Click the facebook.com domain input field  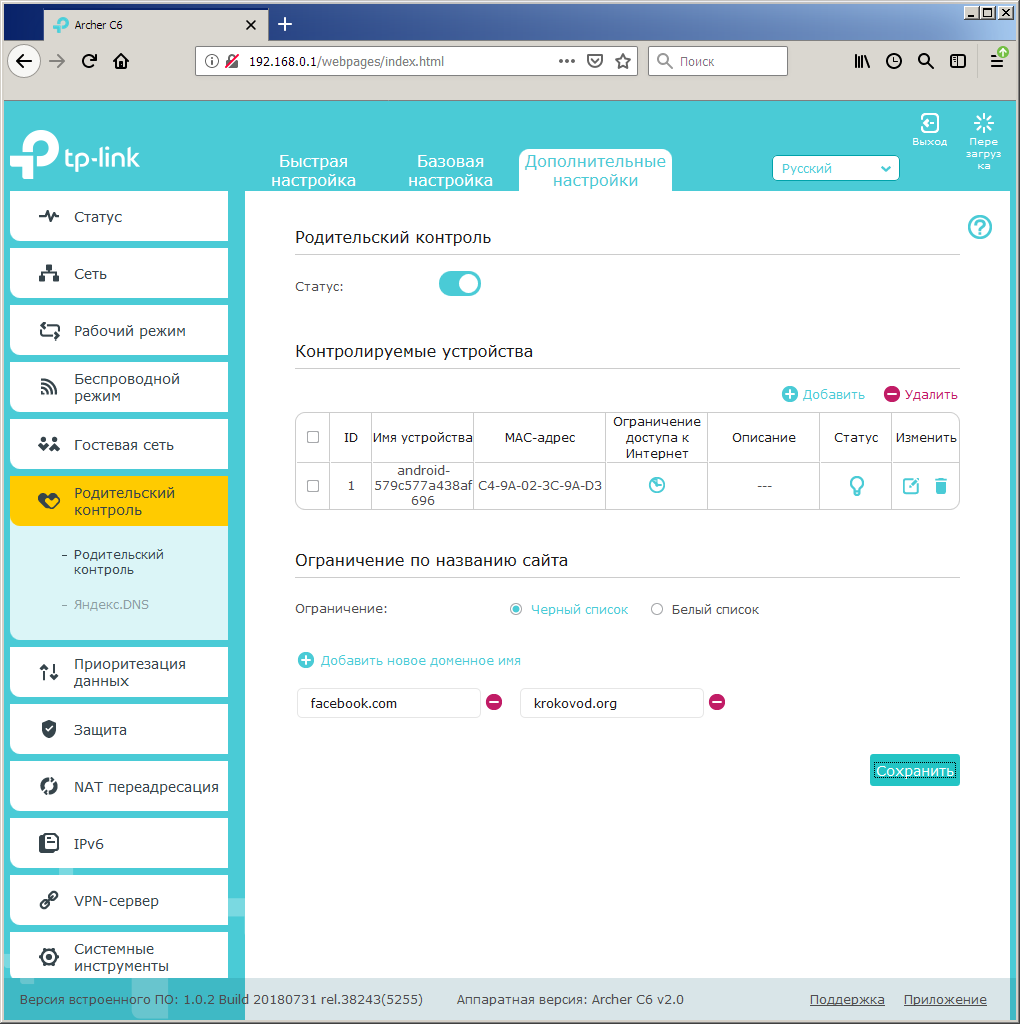388,703
